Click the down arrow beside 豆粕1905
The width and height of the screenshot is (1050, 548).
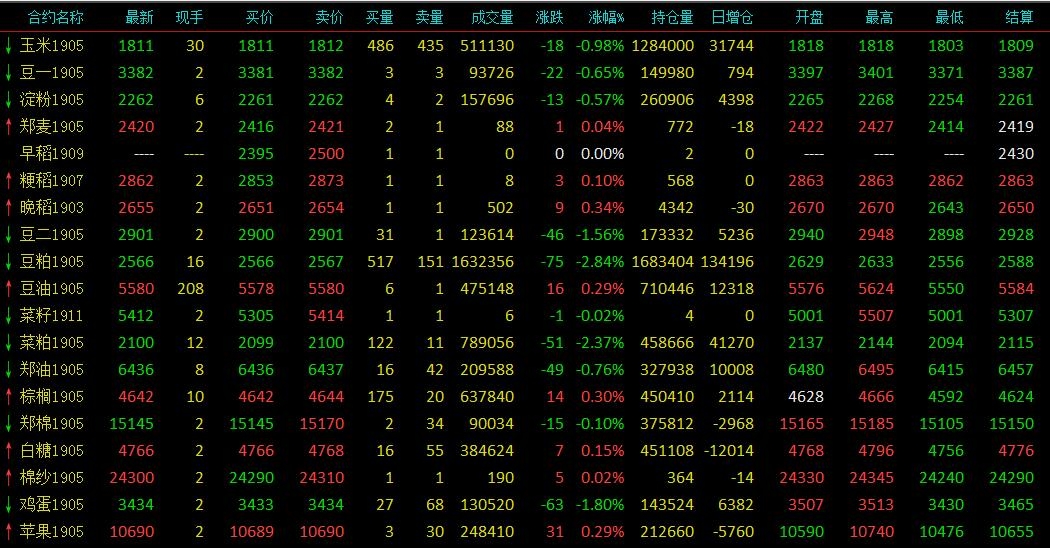coord(9,261)
